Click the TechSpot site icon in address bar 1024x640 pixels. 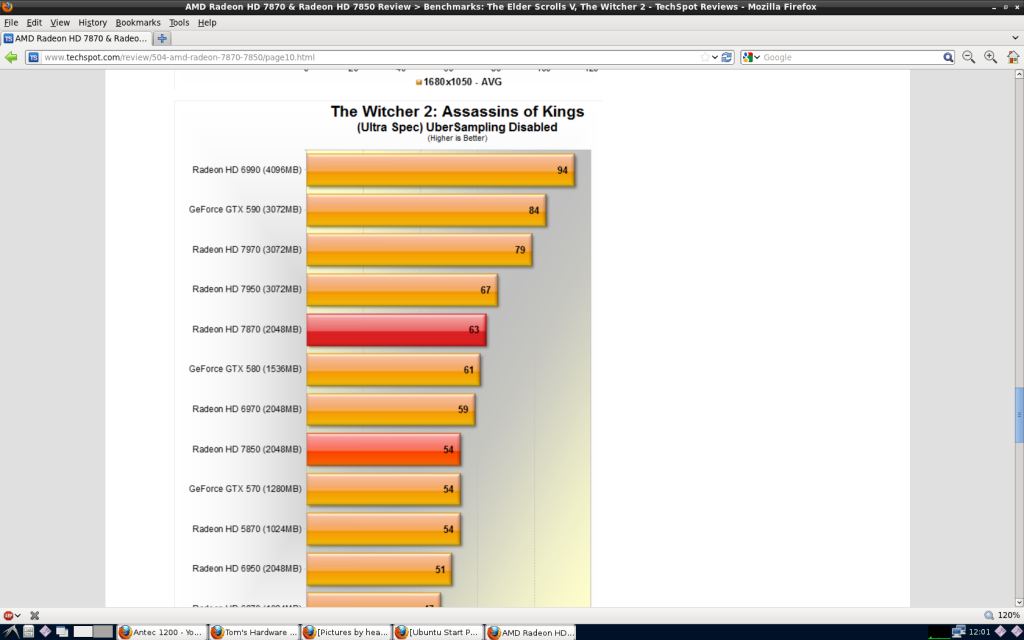click(x=33, y=57)
